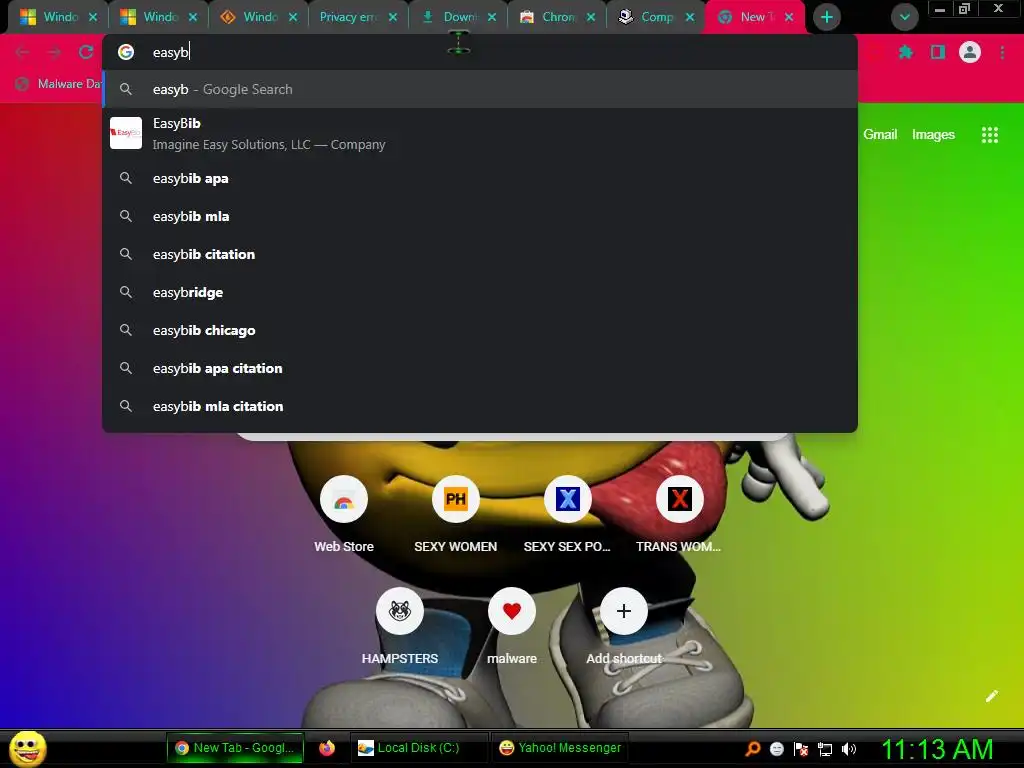
Task: Click the forward navigation arrow
Action: pos(54,52)
